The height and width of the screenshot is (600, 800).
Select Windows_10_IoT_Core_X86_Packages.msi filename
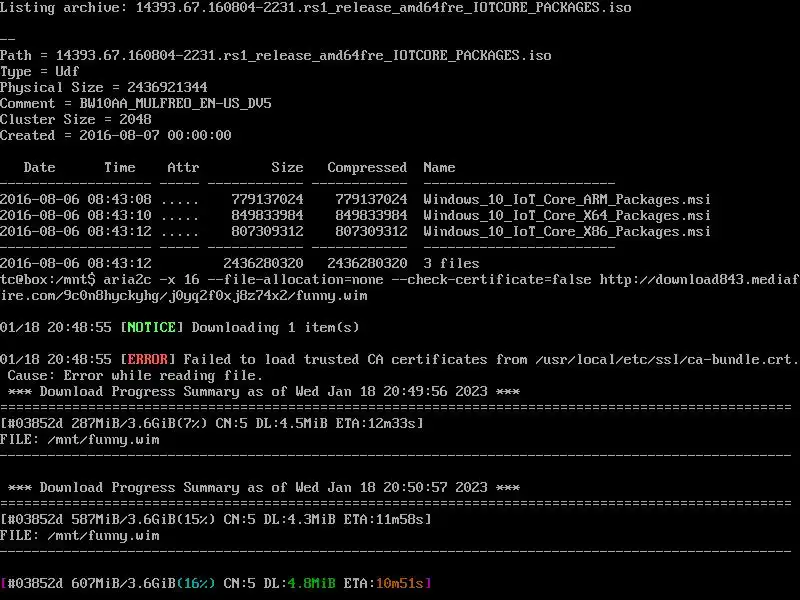point(567,232)
